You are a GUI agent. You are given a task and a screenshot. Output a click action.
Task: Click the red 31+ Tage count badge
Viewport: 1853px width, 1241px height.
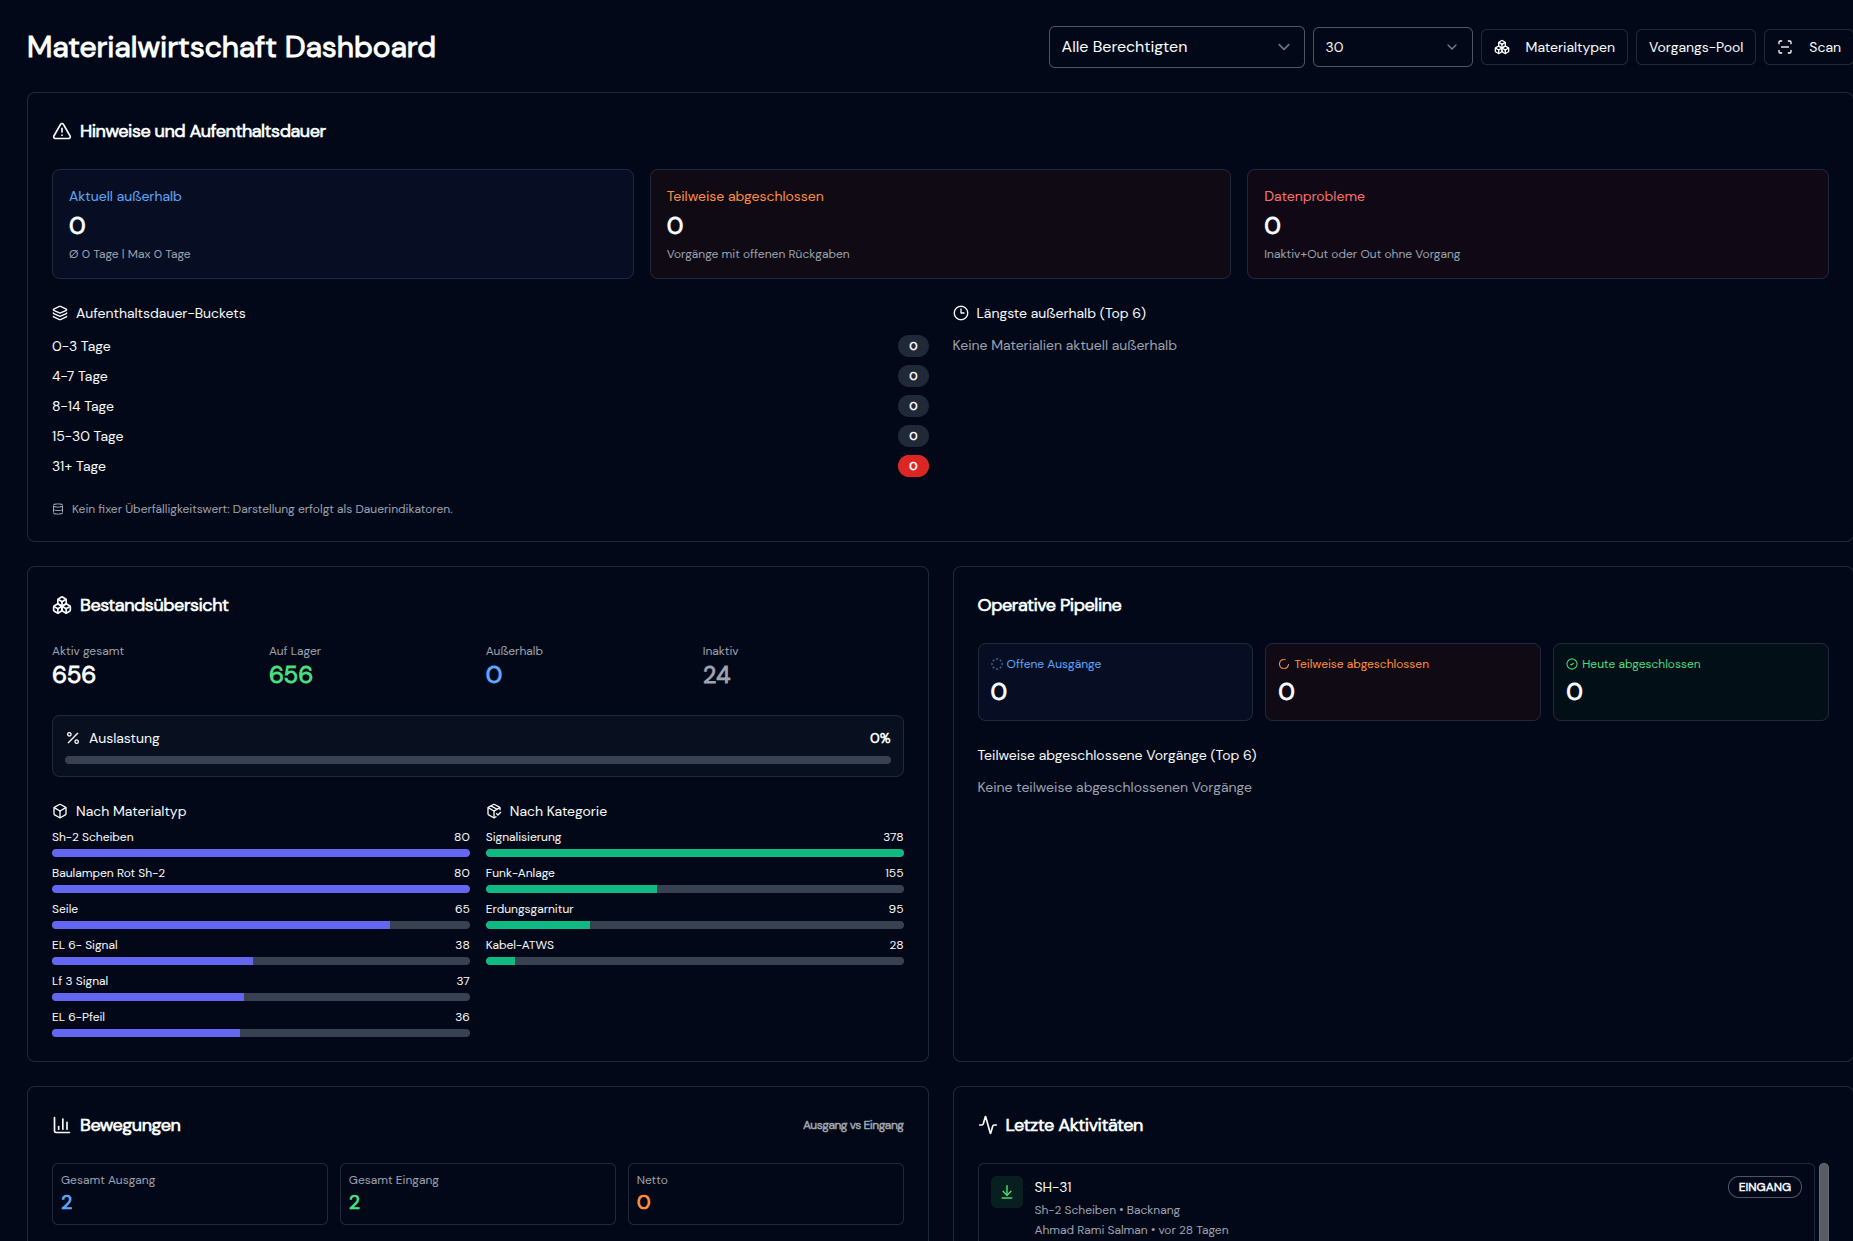click(x=913, y=467)
